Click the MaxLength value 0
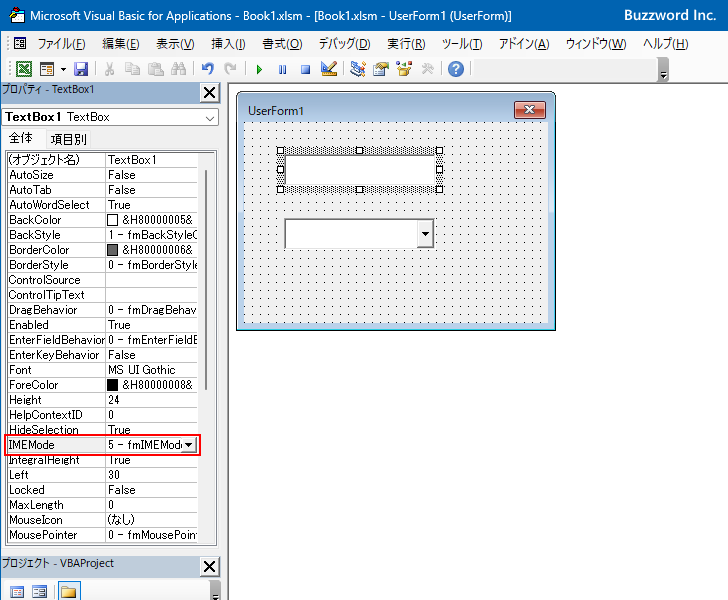This screenshot has width=728, height=600. 152,505
